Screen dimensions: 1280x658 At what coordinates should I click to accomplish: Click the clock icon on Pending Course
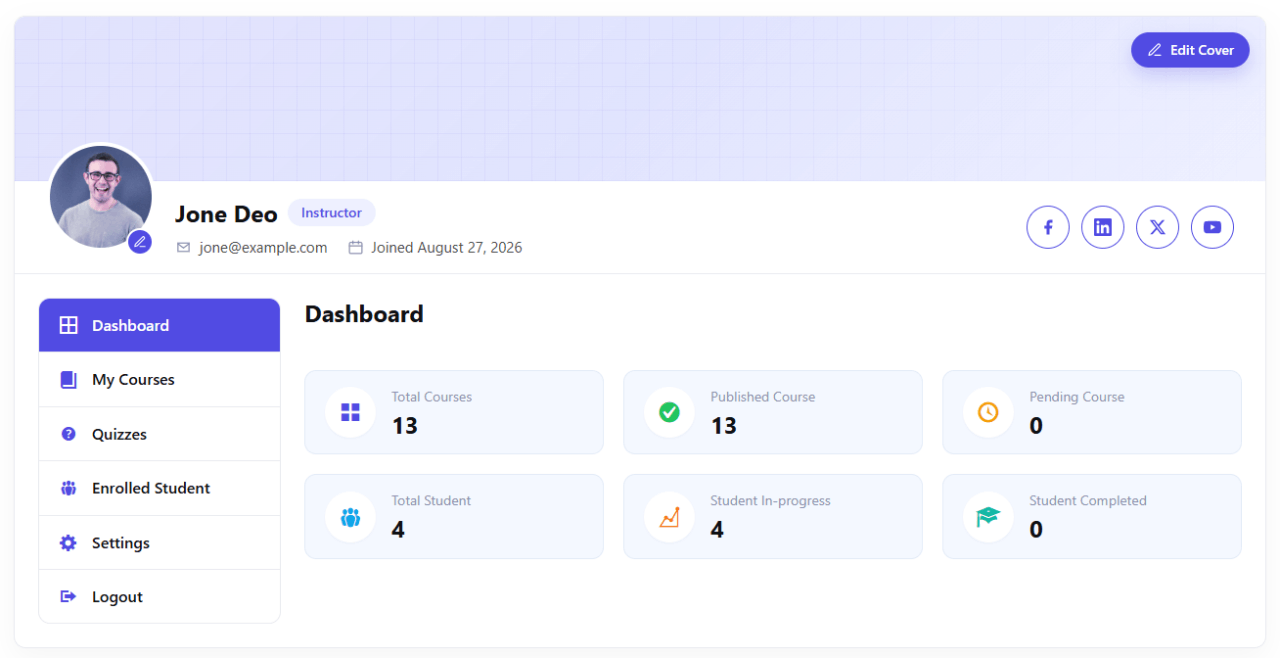coord(988,412)
